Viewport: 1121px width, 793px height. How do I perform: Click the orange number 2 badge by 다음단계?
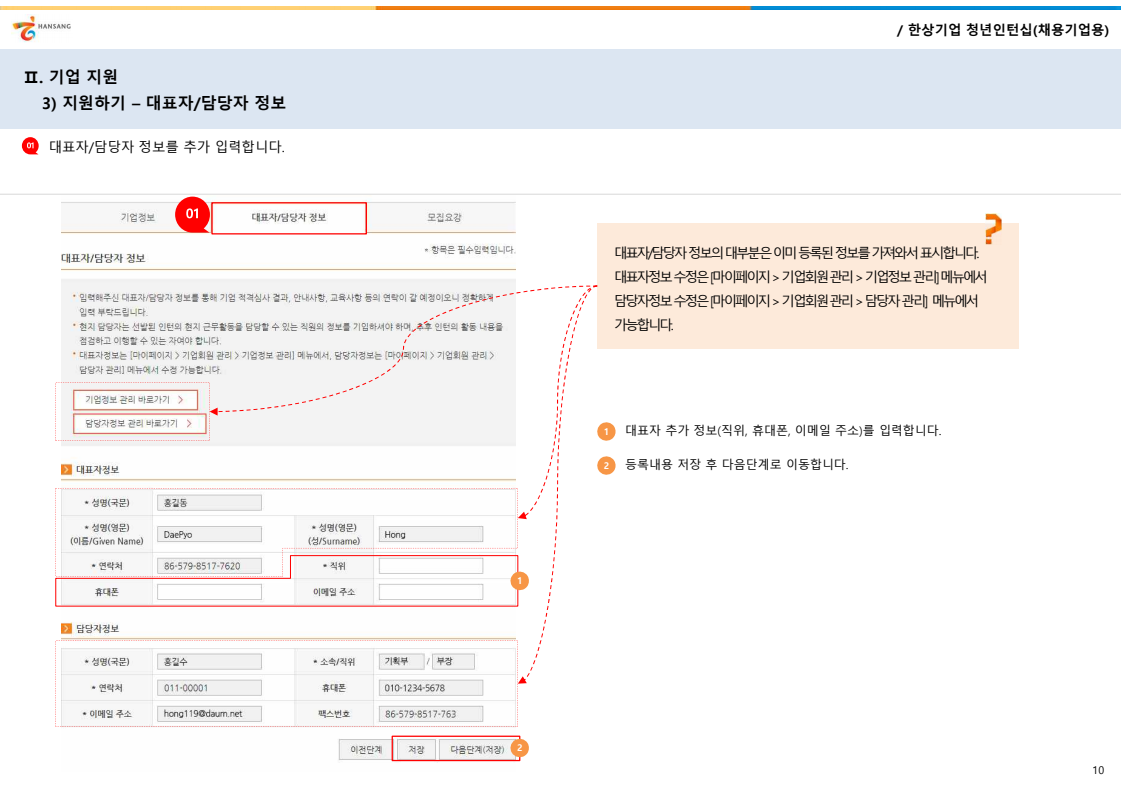[x=520, y=747]
